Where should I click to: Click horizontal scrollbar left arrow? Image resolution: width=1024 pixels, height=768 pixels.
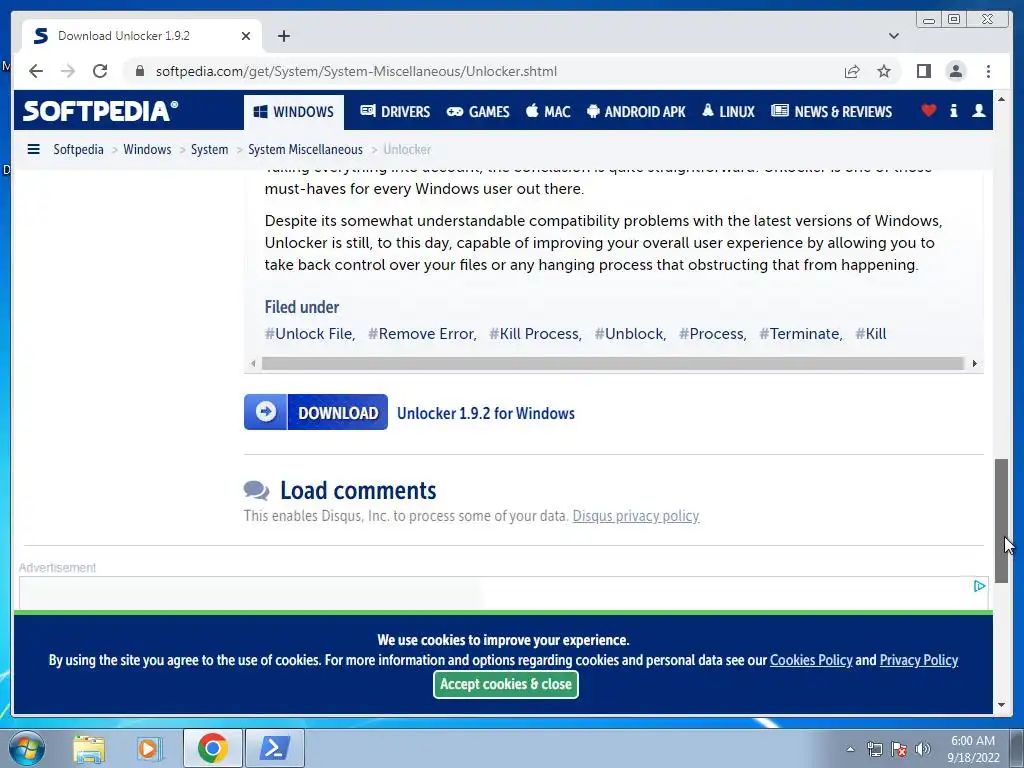pos(253,364)
